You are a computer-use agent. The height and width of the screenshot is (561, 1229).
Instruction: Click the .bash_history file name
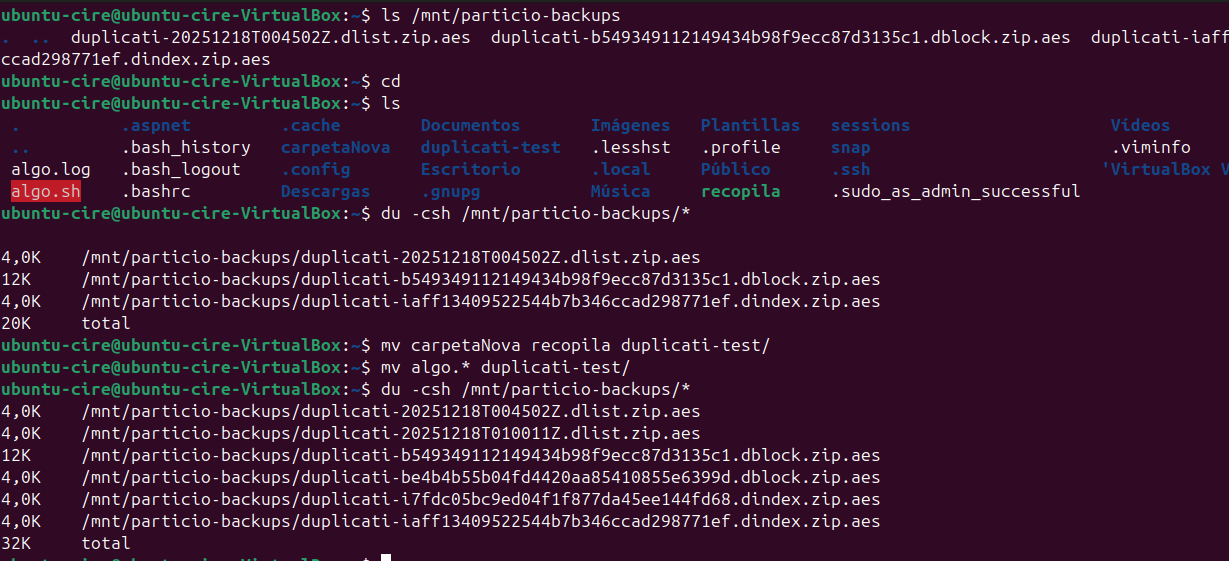click(186, 147)
